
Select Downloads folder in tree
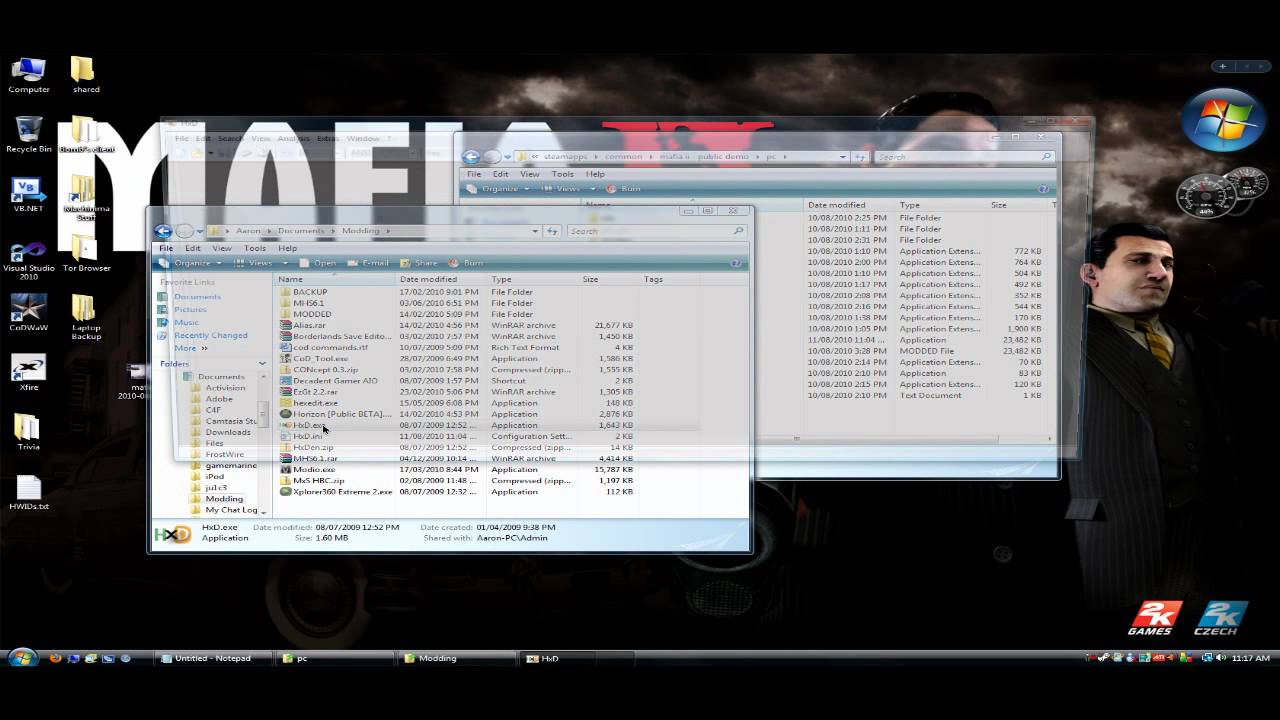228,432
